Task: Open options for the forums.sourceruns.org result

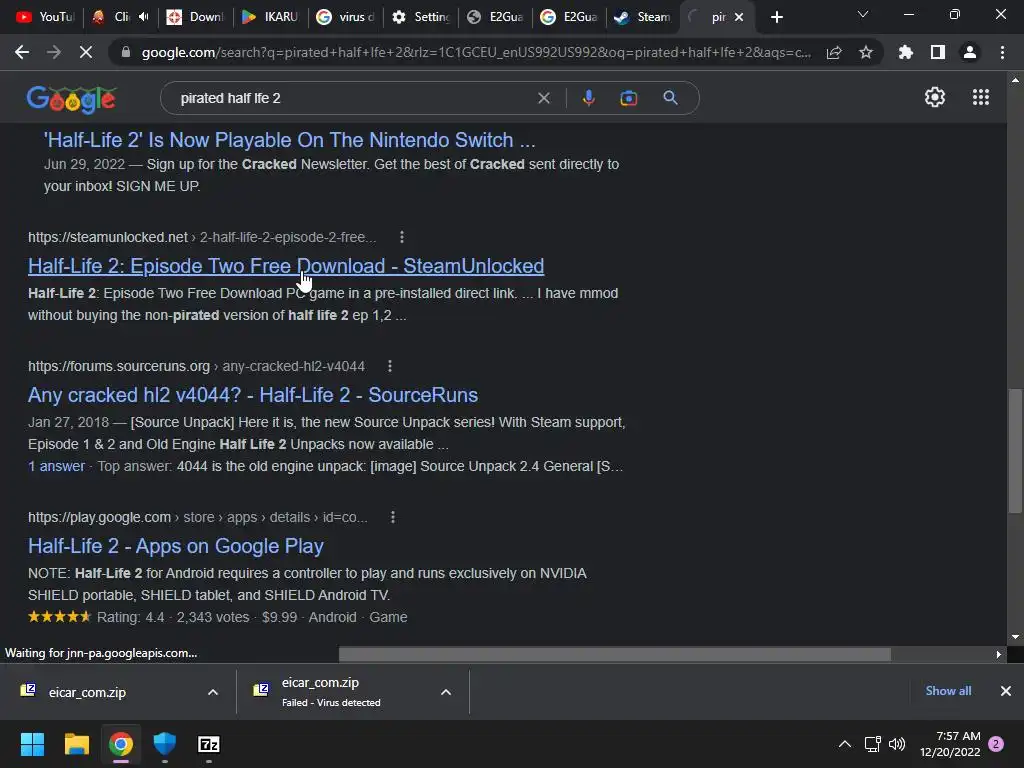Action: pos(390,366)
